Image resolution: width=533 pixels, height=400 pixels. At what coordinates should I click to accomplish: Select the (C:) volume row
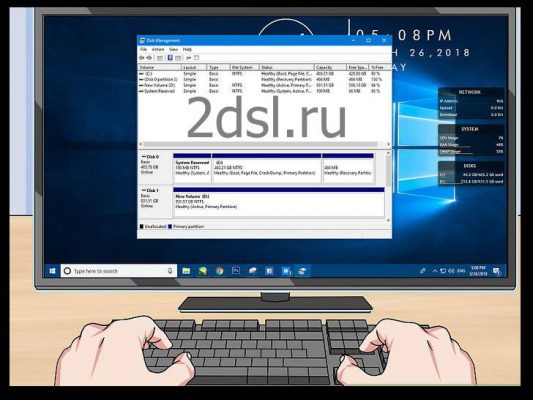pos(262,74)
